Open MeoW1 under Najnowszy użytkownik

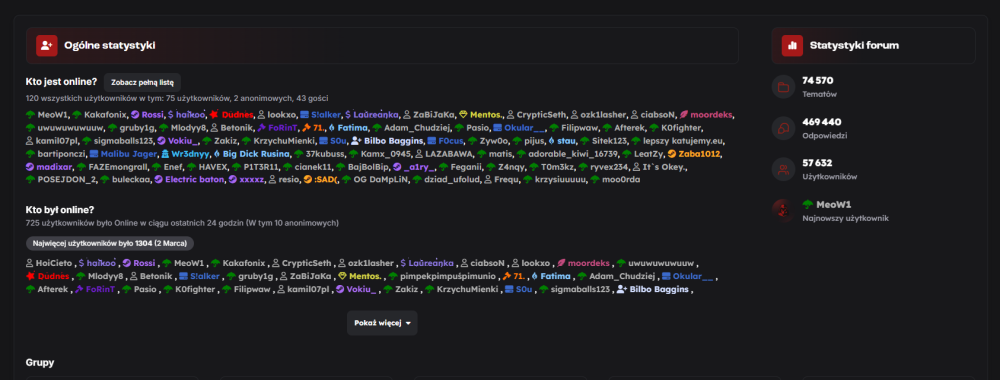pos(833,205)
